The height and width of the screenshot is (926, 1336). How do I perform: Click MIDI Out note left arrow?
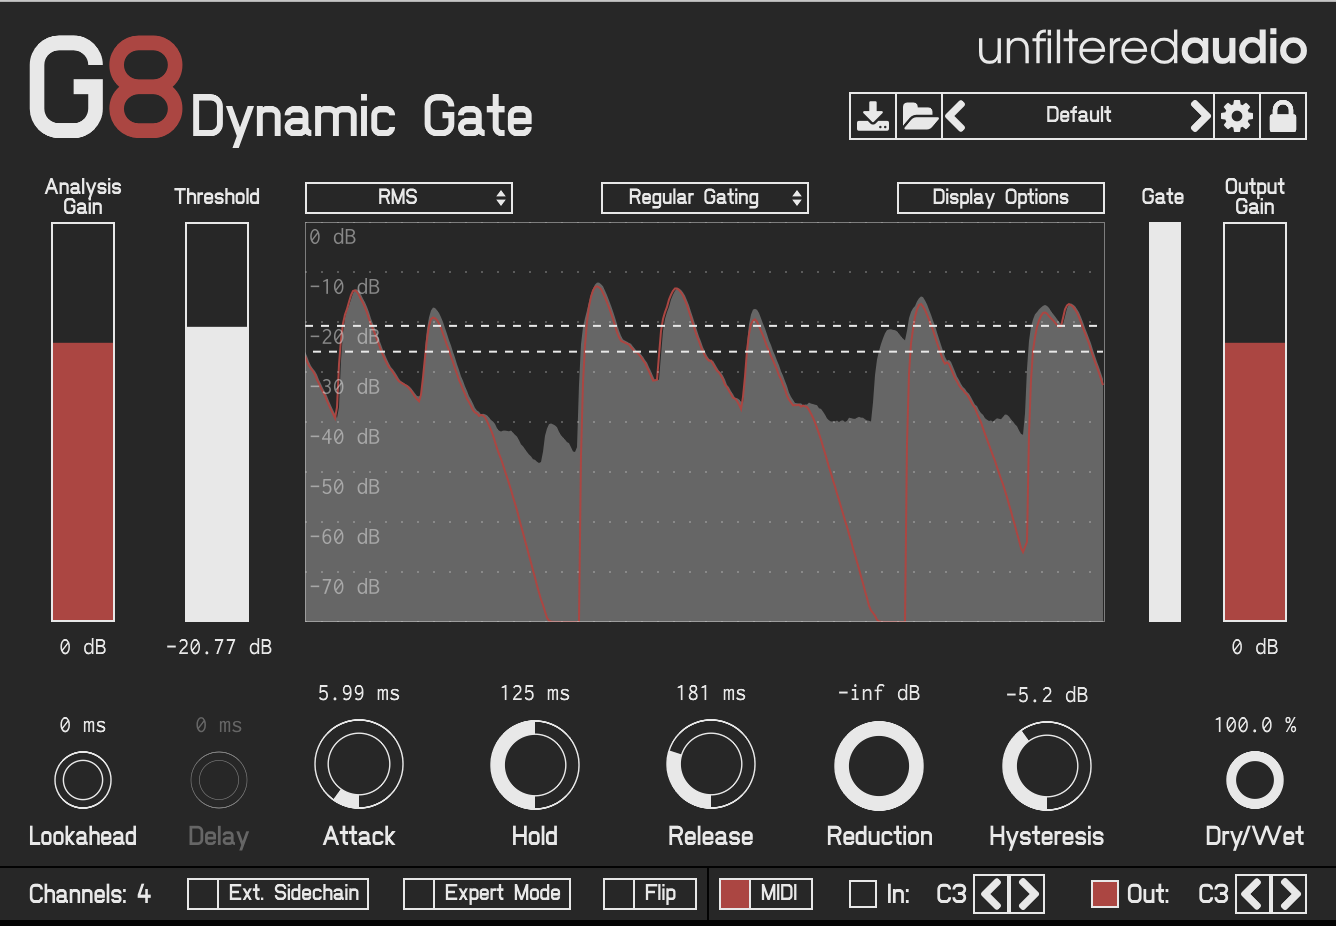click(1253, 894)
